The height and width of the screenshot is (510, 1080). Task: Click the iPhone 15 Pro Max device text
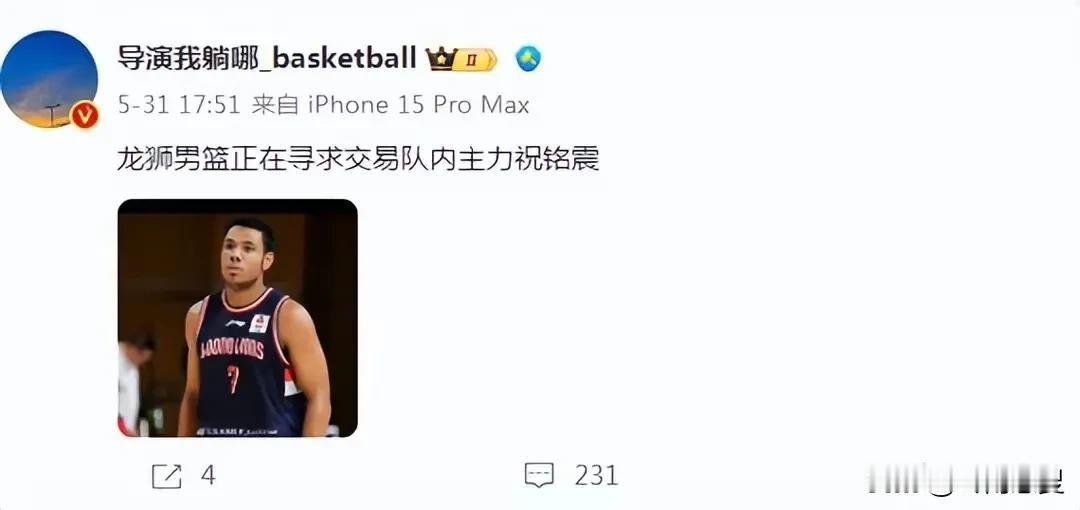(418, 105)
